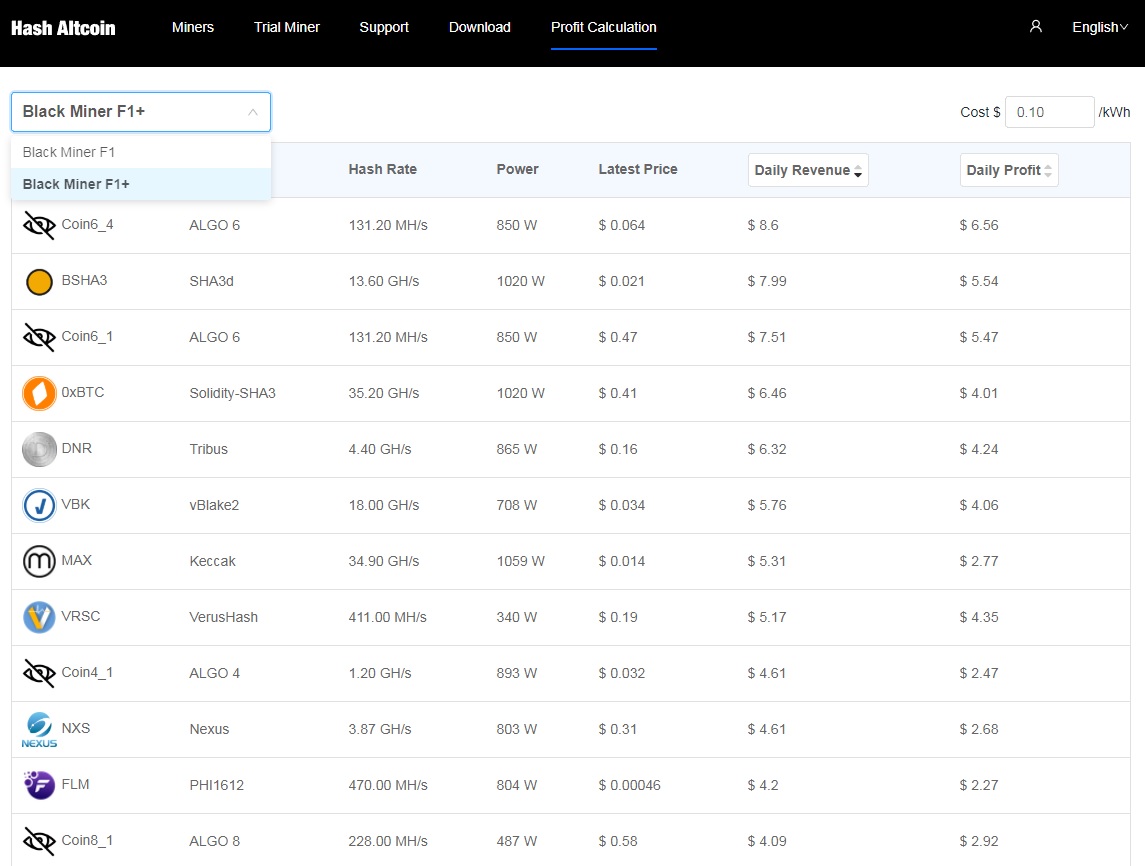
Task: Sort by Daily Profit
Action: pos(1009,170)
